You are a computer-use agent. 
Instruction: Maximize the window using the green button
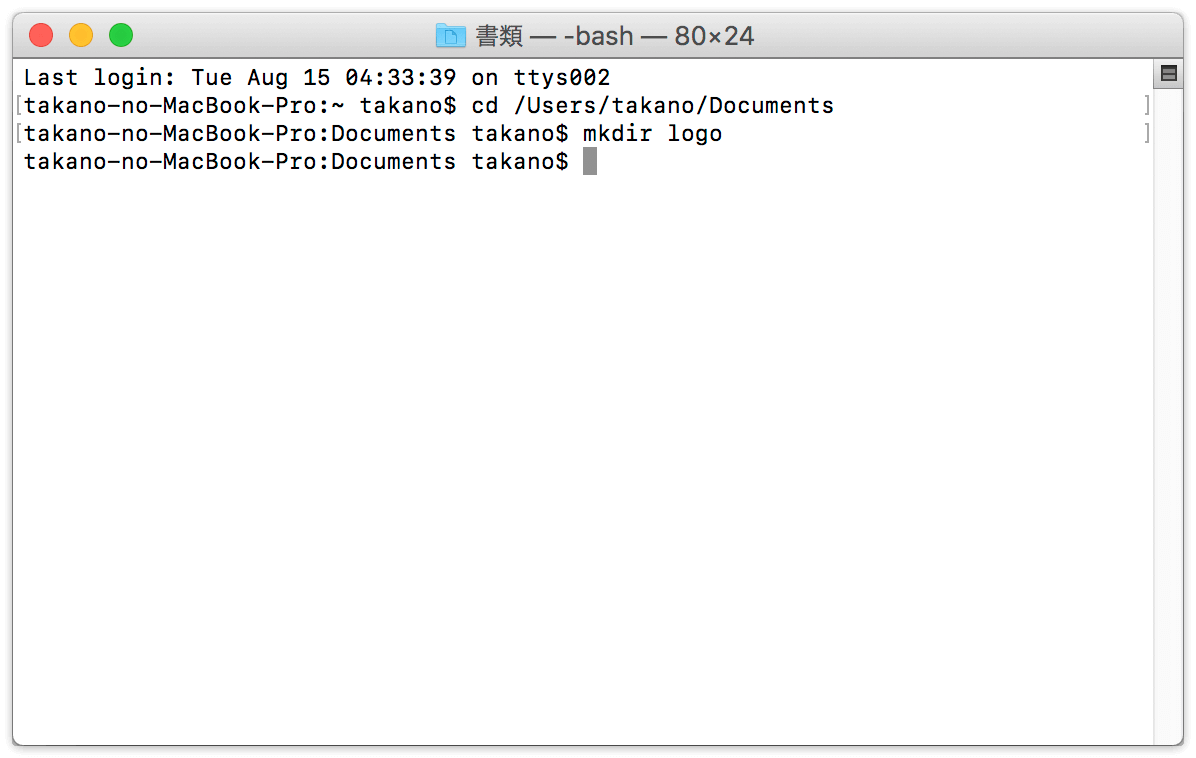coord(121,35)
